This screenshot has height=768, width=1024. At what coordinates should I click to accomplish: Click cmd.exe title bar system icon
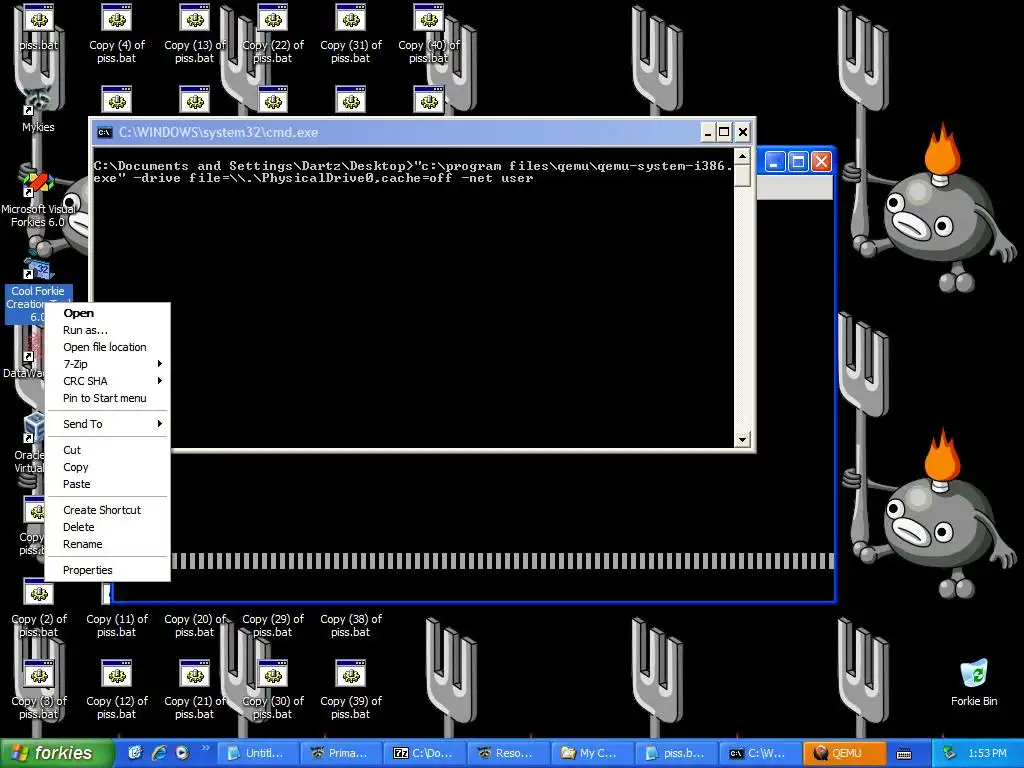coord(104,133)
